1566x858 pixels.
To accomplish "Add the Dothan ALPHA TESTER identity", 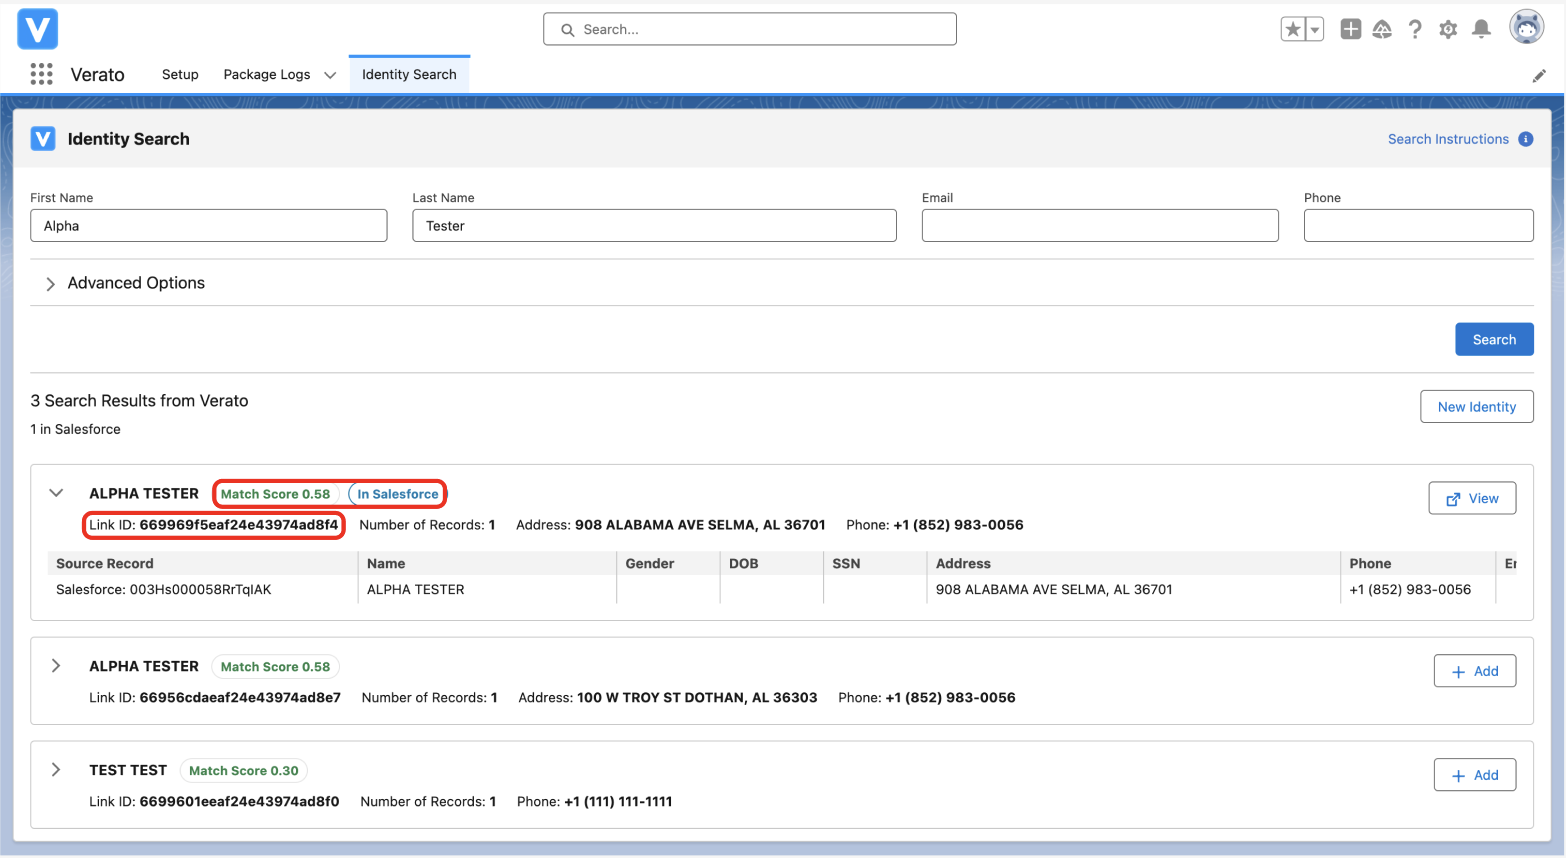I will pyautogui.click(x=1475, y=671).
